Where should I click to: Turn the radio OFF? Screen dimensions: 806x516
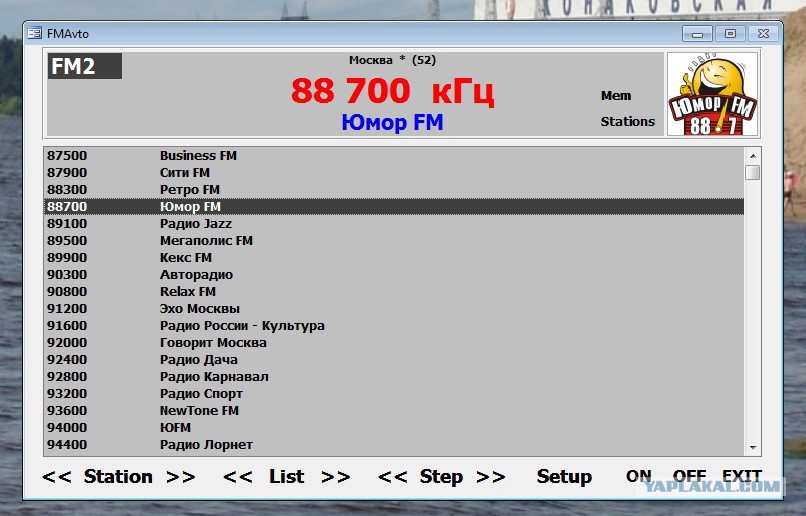[689, 476]
